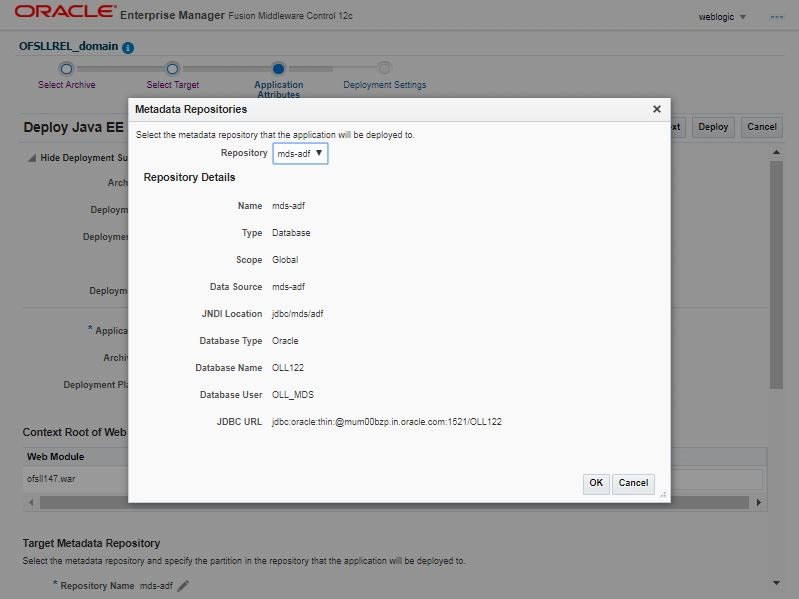Click the Database User value OLL_MDS
Screen dimensions: 799x599
[x=293, y=395]
